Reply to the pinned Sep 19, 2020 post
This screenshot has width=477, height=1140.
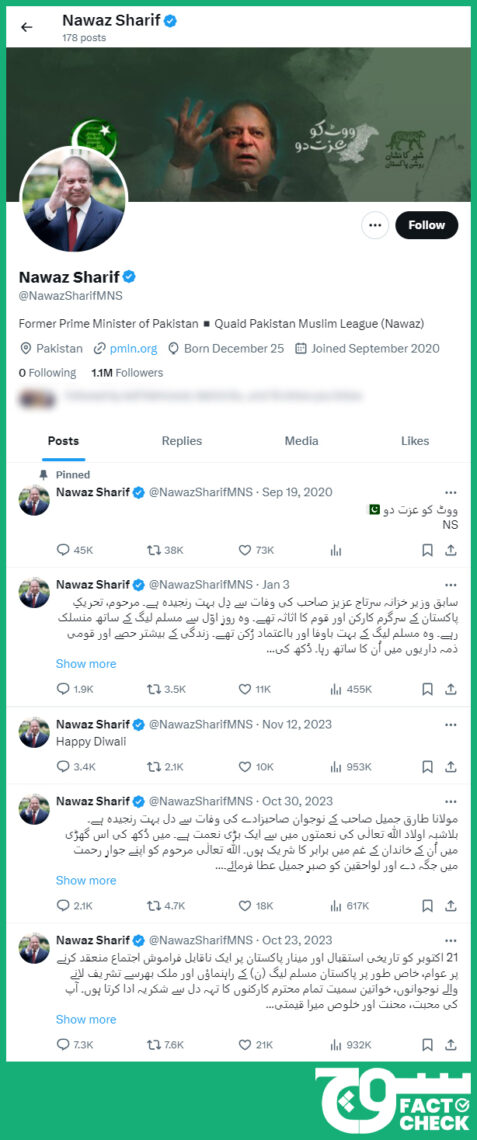[x=75, y=550]
